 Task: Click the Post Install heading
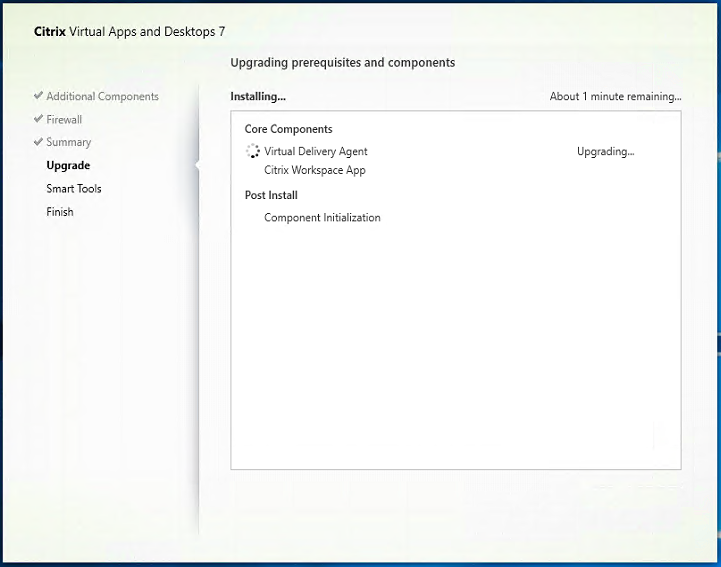271,195
